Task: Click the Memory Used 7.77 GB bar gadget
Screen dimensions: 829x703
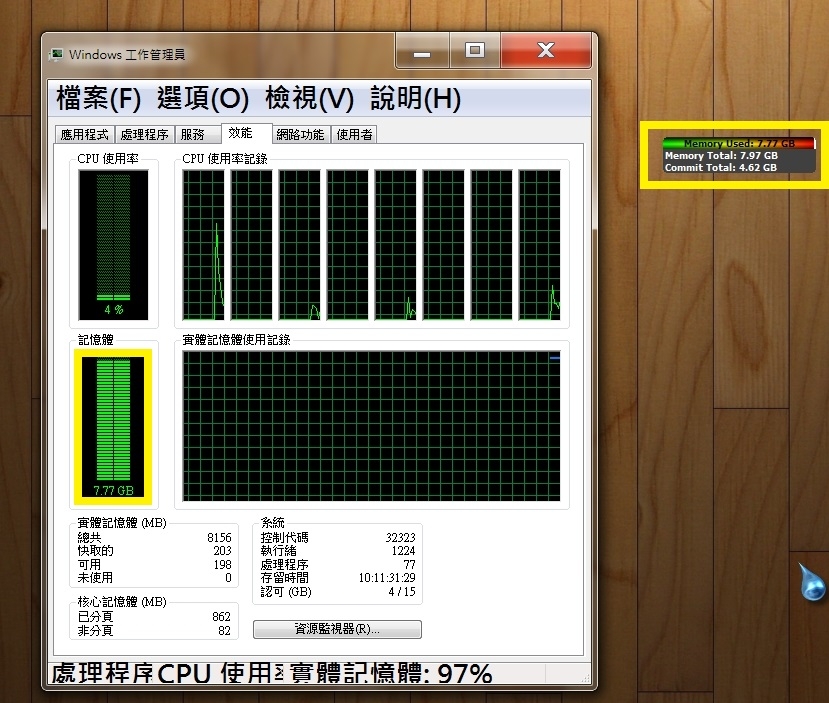Action: click(x=739, y=143)
